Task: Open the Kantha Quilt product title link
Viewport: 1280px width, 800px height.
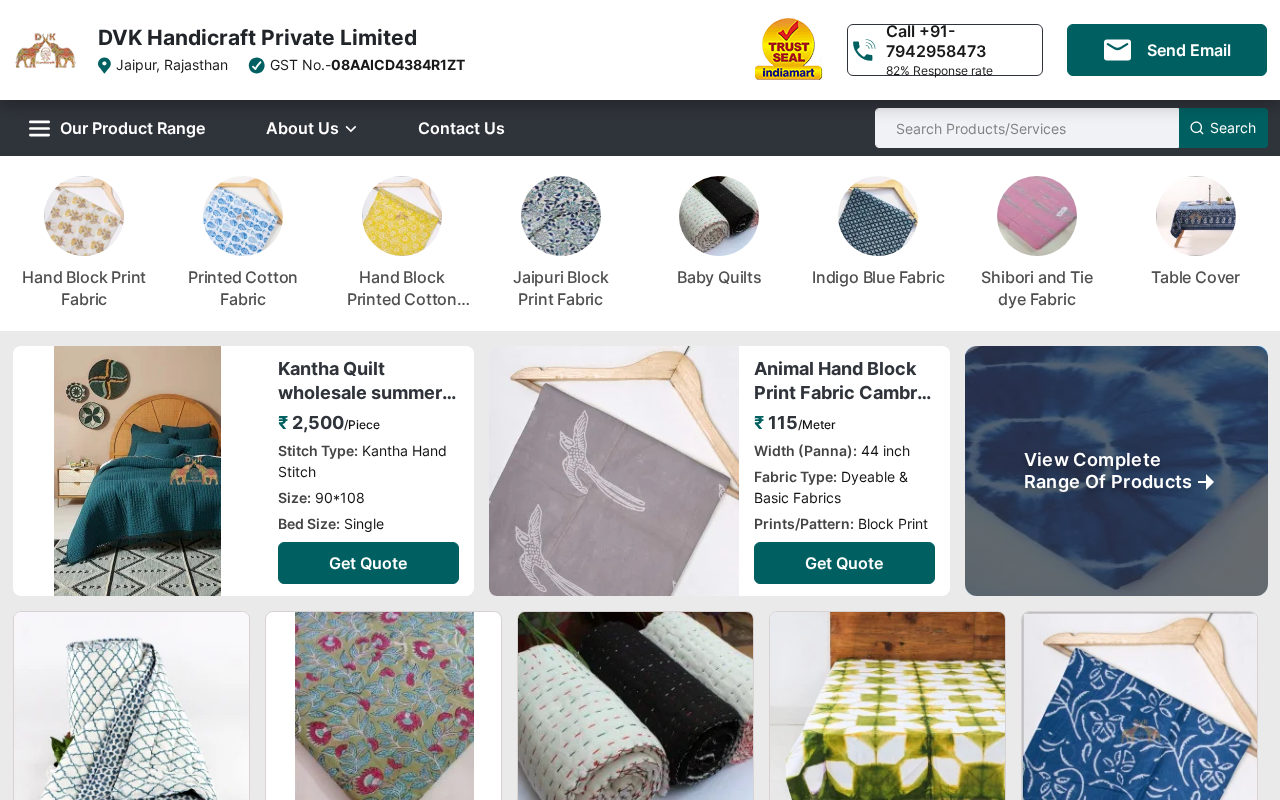Action: coord(367,381)
